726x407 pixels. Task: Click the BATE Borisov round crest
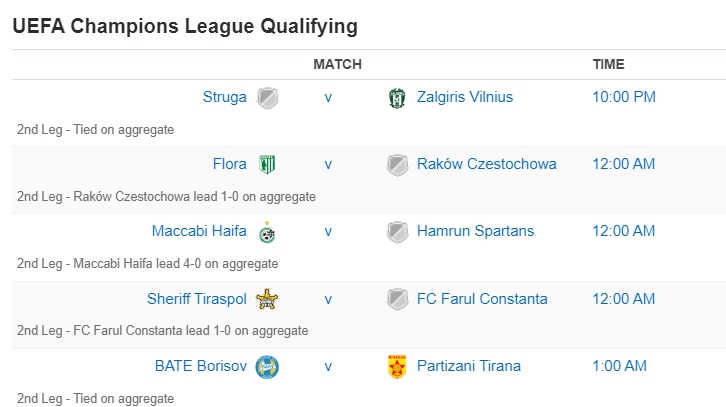(267, 366)
